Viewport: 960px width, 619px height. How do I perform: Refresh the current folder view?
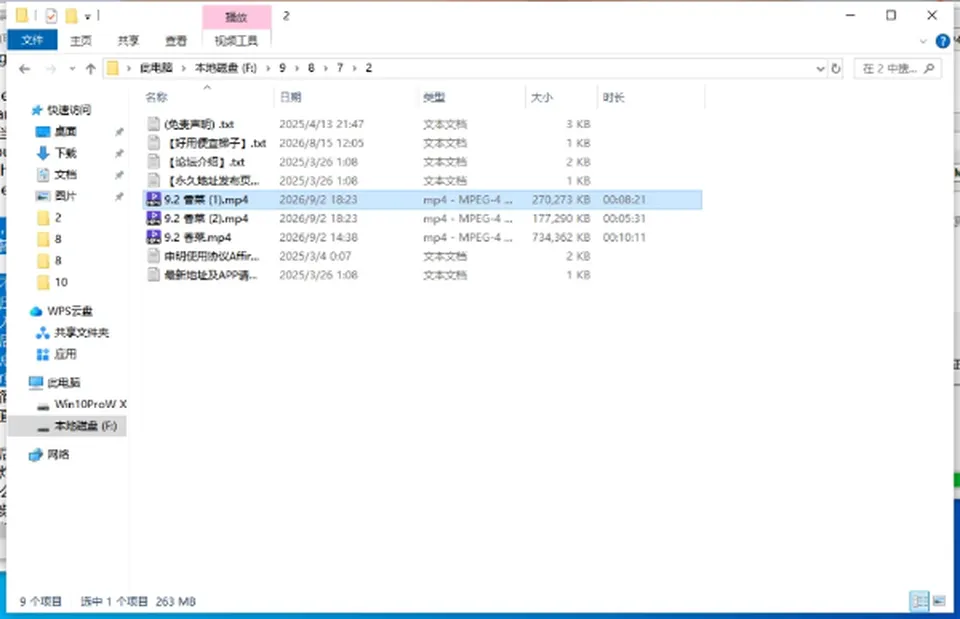point(836,69)
